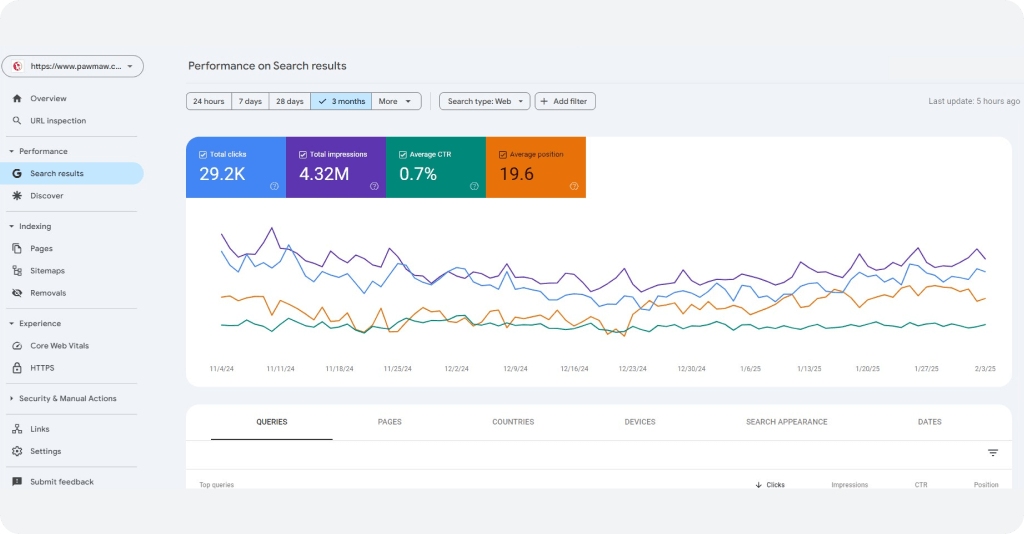Toggle the Total impressions checkbox
The width and height of the screenshot is (1024, 534).
pos(303,155)
